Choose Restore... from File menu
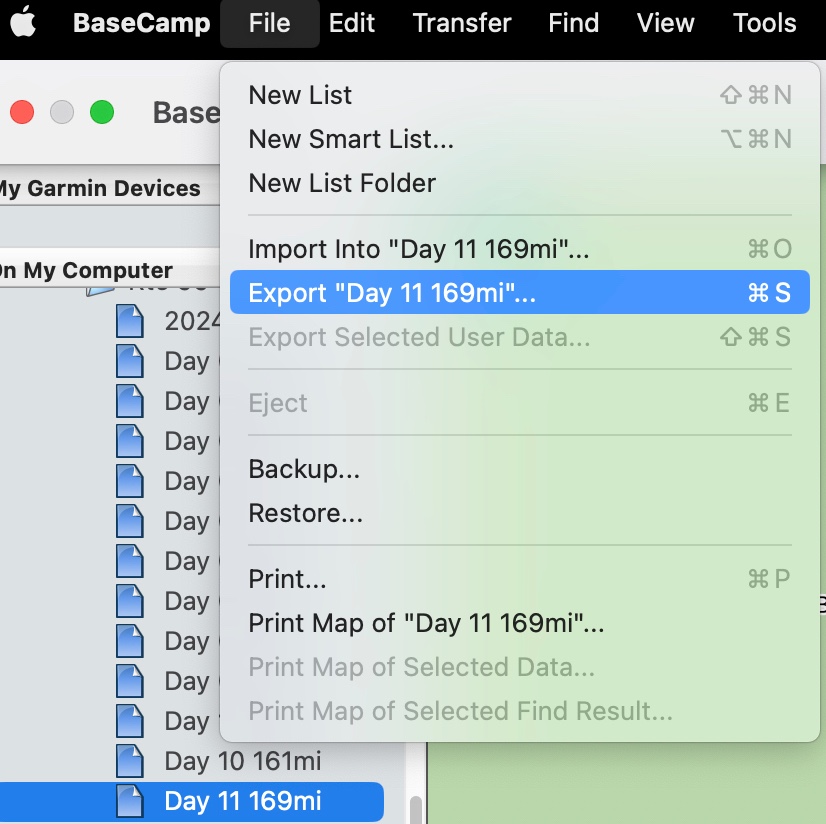The height and width of the screenshot is (824, 826). coord(519,513)
